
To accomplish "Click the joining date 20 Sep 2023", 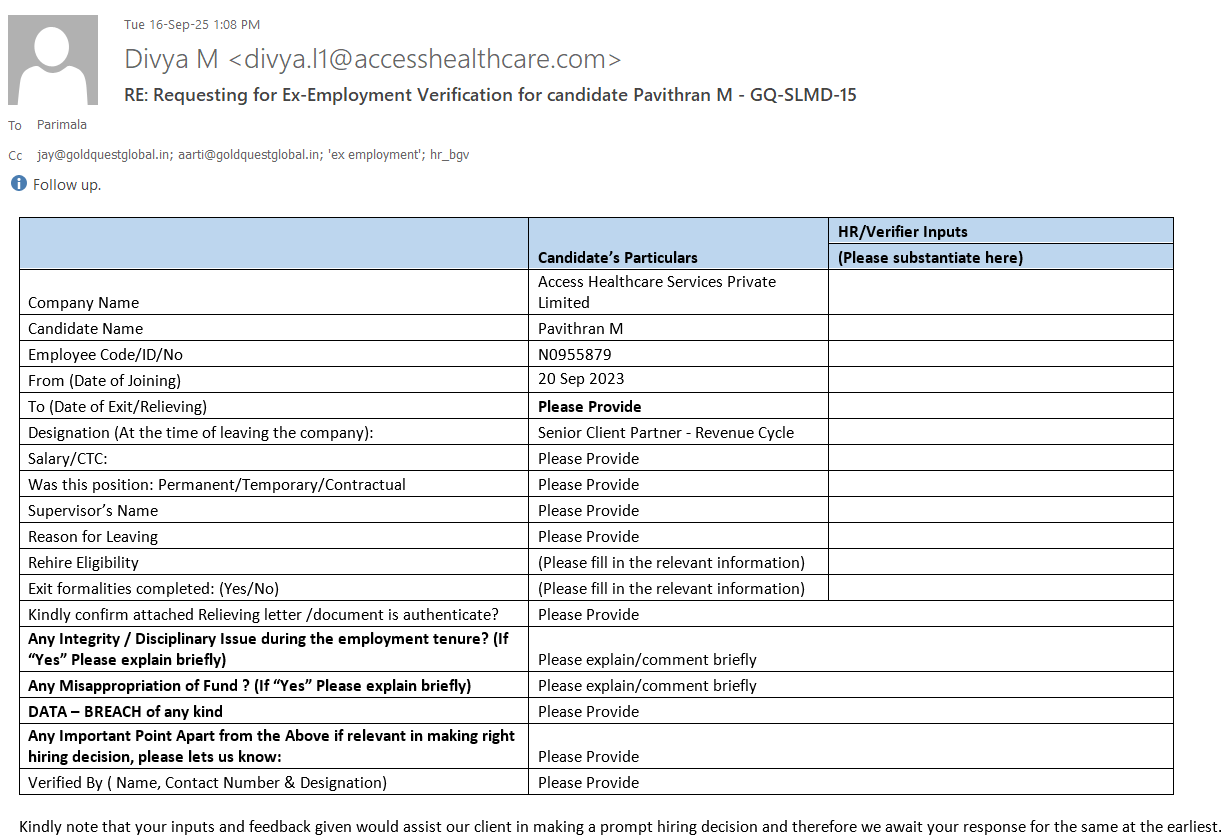I will (581, 378).
